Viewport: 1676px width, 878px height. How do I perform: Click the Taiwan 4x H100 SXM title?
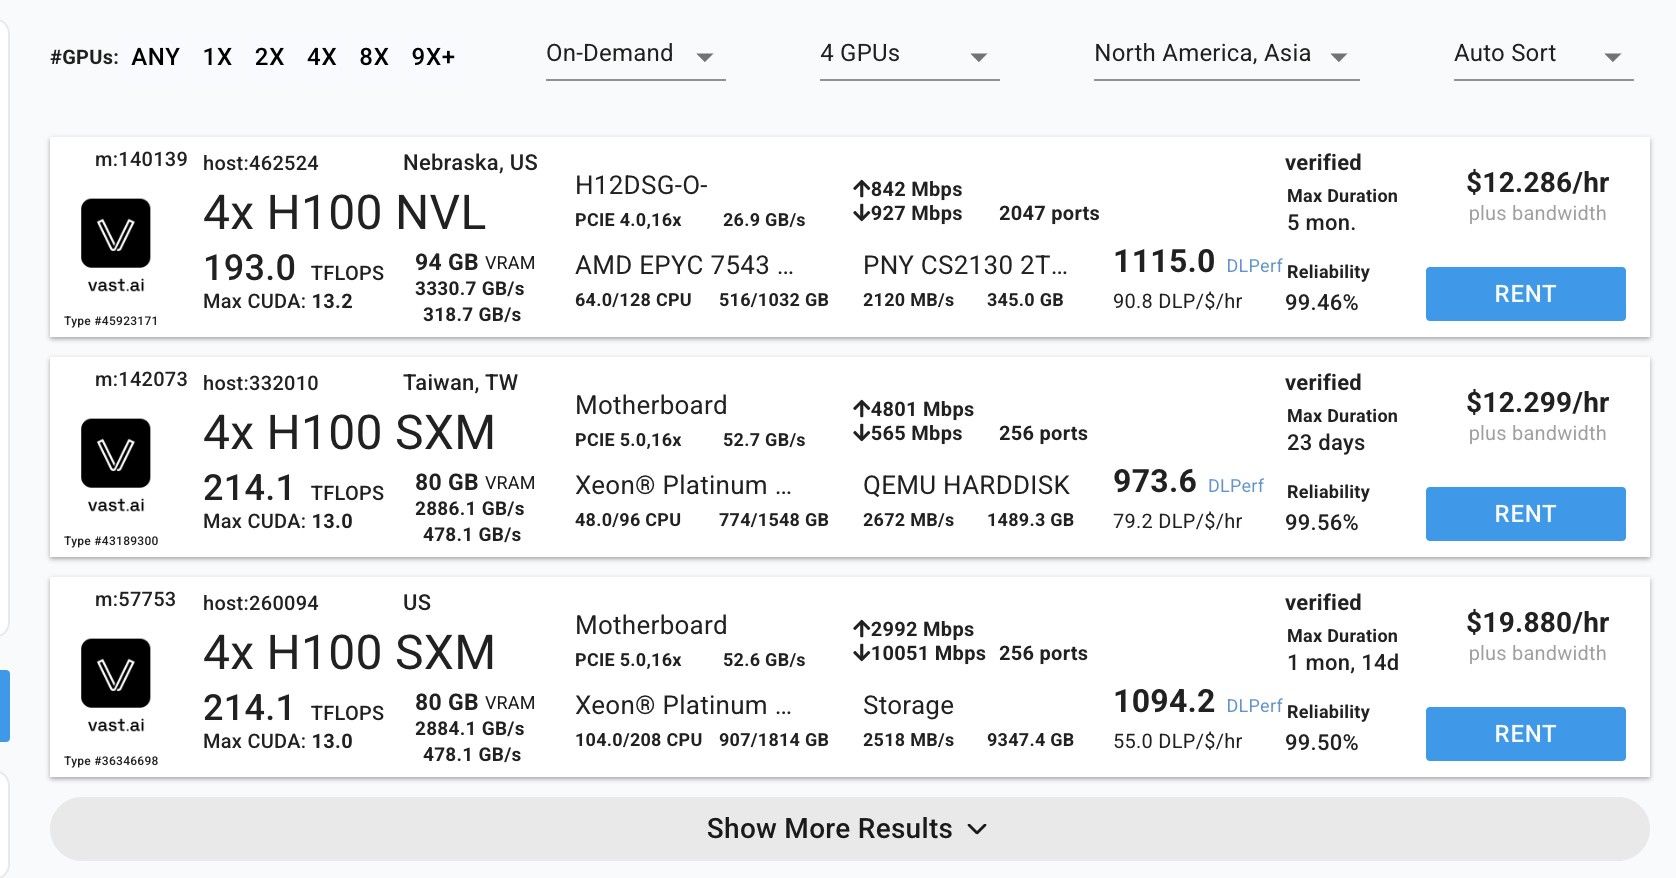349,433
